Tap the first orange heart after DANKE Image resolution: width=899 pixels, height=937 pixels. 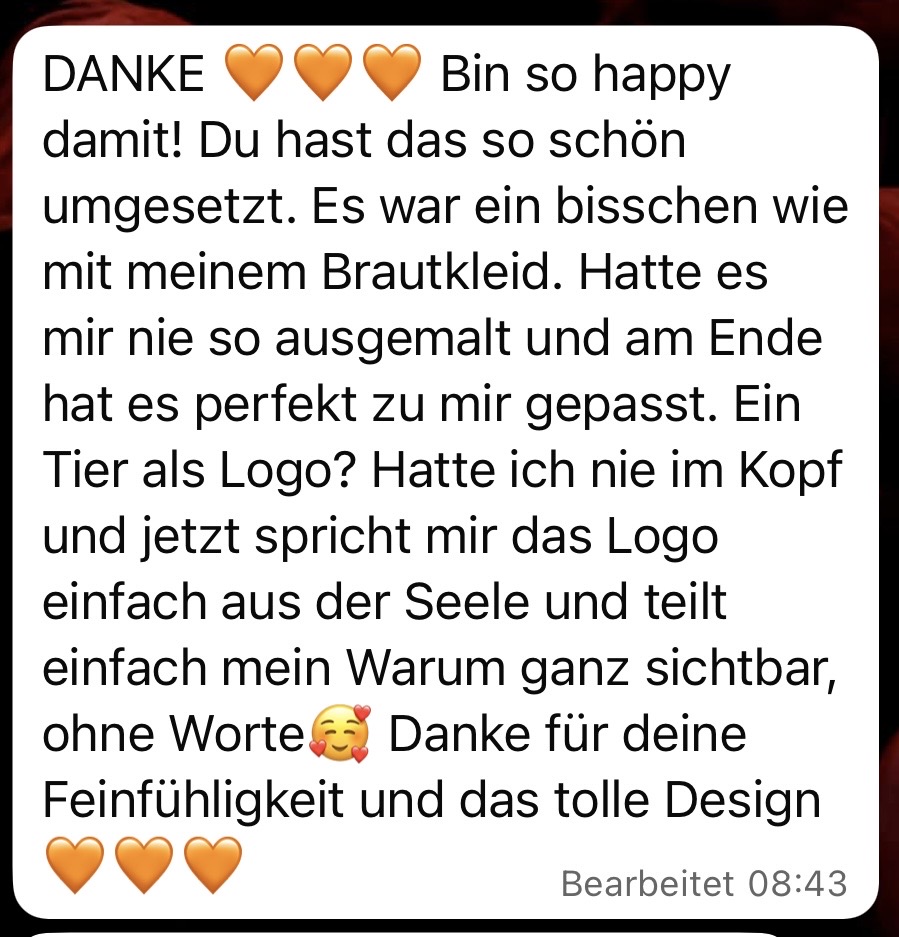tap(253, 72)
